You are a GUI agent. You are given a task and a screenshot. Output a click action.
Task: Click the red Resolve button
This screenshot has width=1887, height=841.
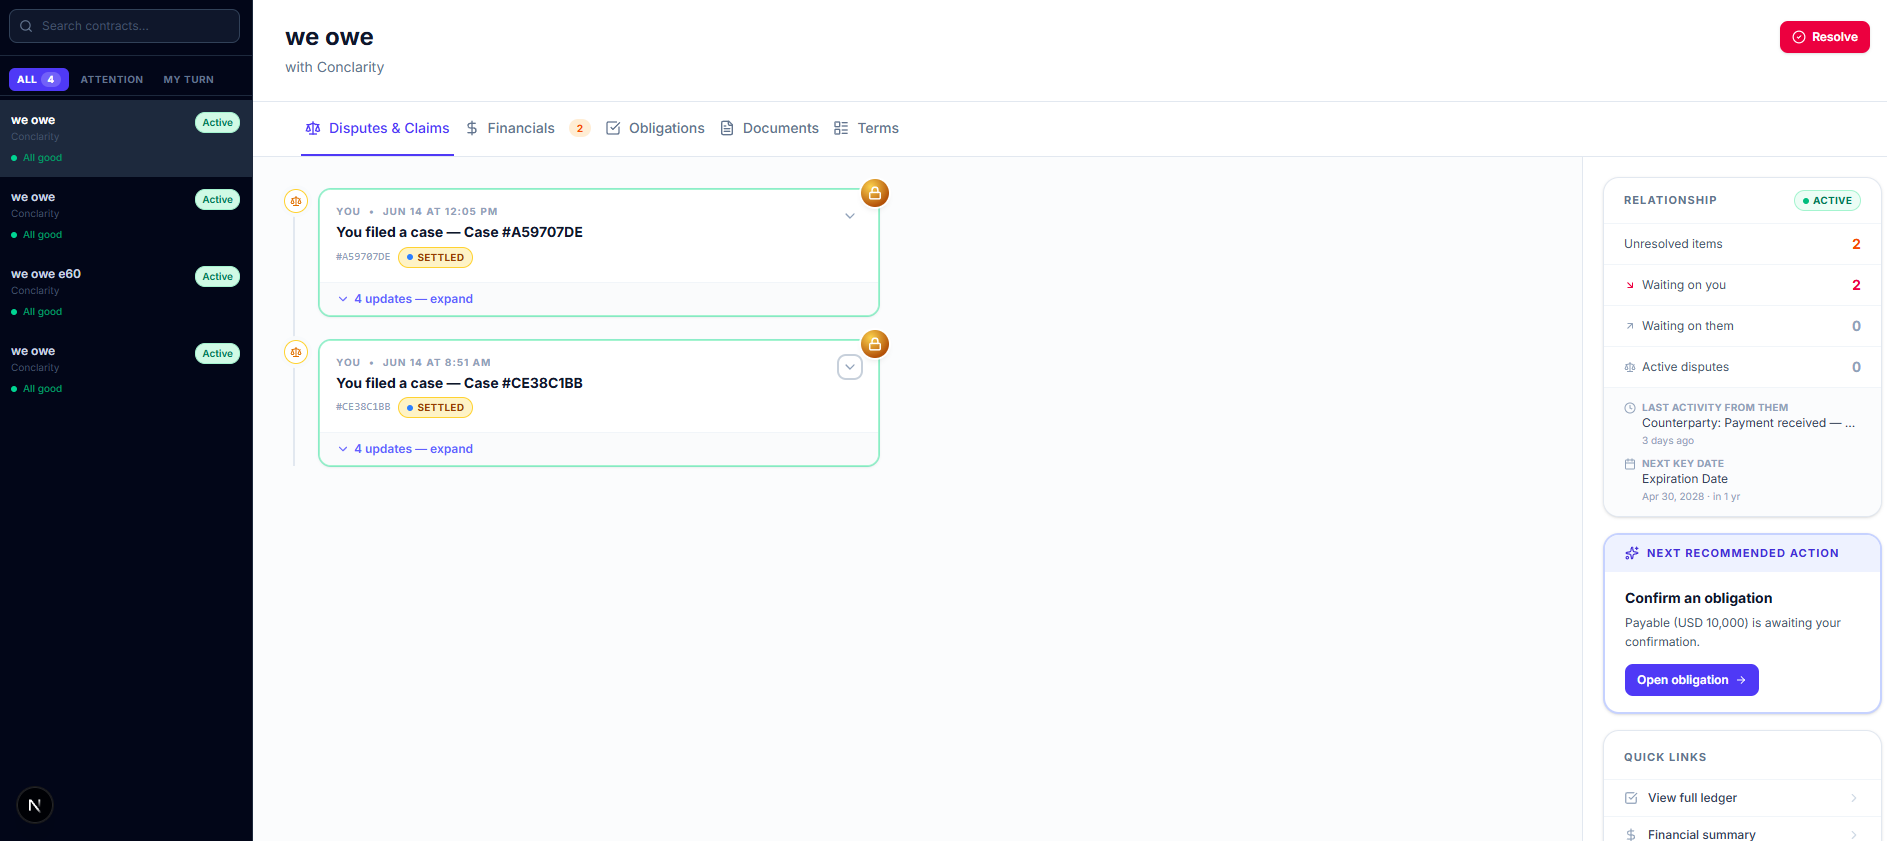[1825, 37]
